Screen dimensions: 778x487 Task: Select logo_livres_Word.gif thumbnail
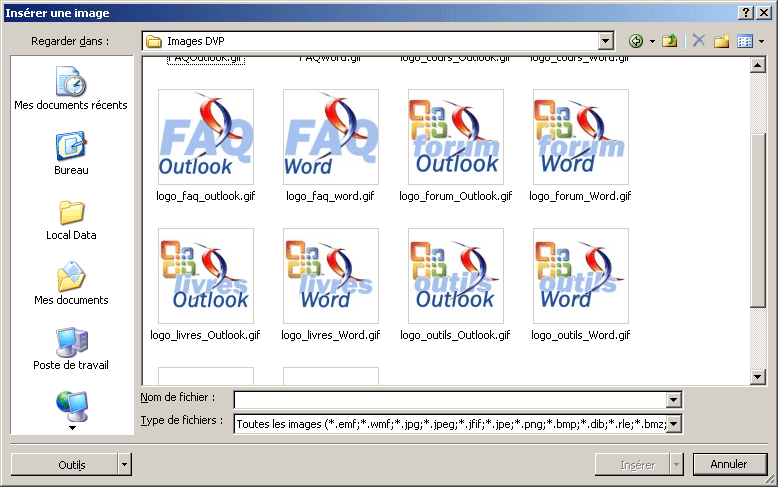pos(331,276)
